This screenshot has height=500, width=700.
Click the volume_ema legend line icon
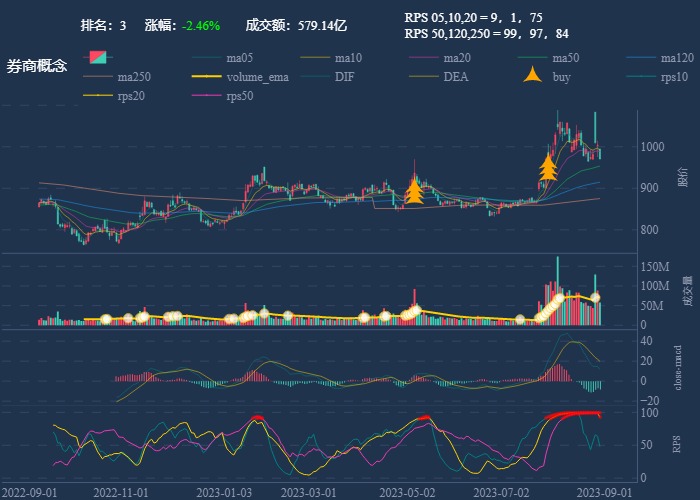click(208, 77)
